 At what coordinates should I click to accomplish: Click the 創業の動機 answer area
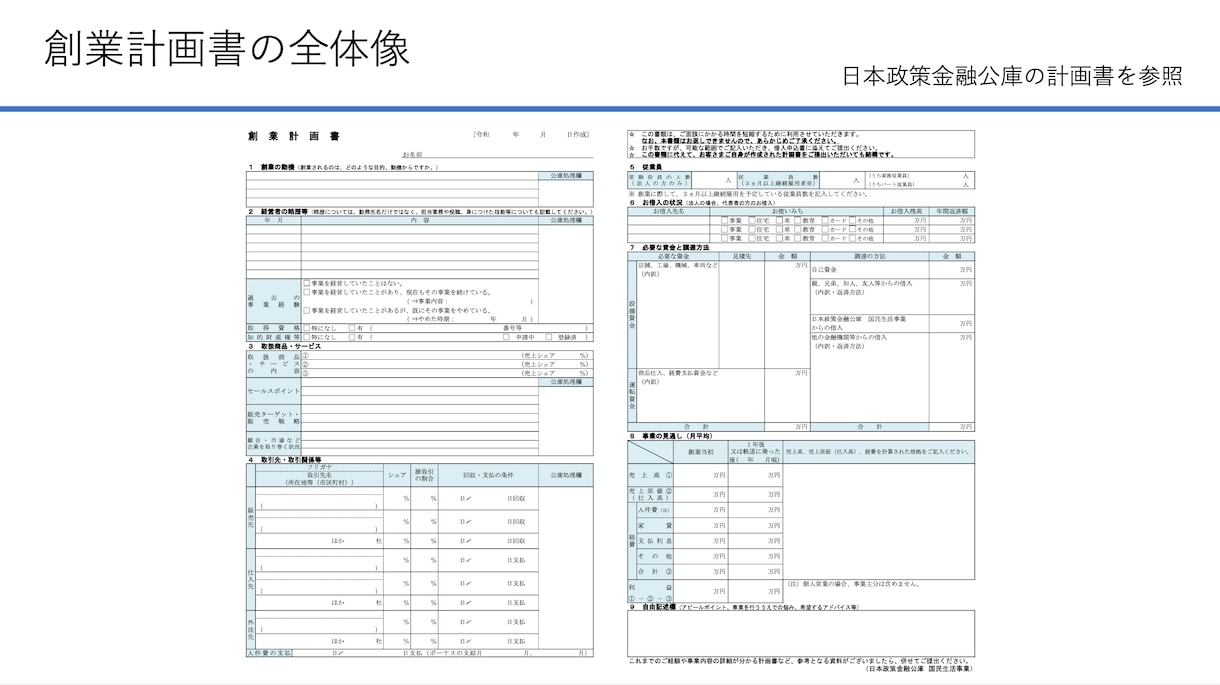coord(392,190)
